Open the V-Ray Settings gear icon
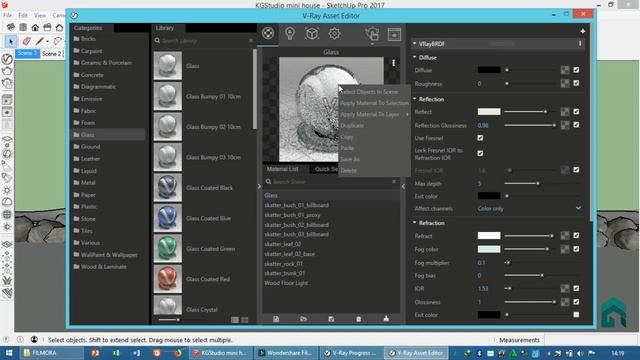 pyautogui.click(x=334, y=33)
